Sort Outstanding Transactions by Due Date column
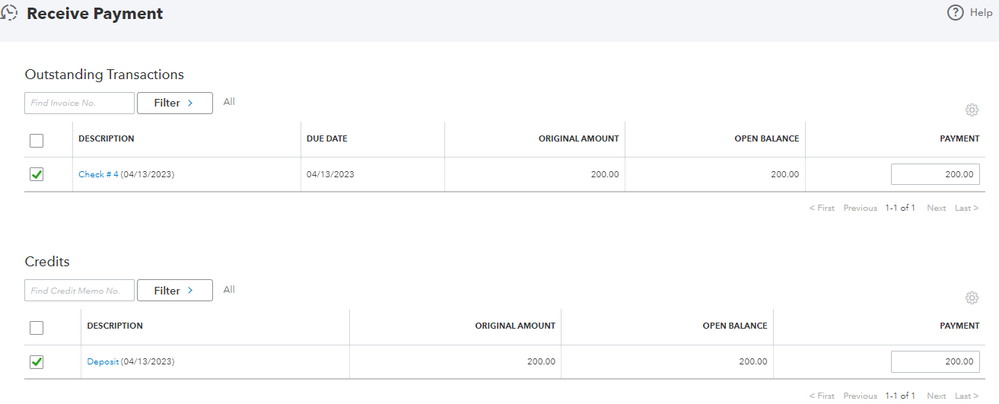This screenshot has width=999, height=404. (327, 139)
